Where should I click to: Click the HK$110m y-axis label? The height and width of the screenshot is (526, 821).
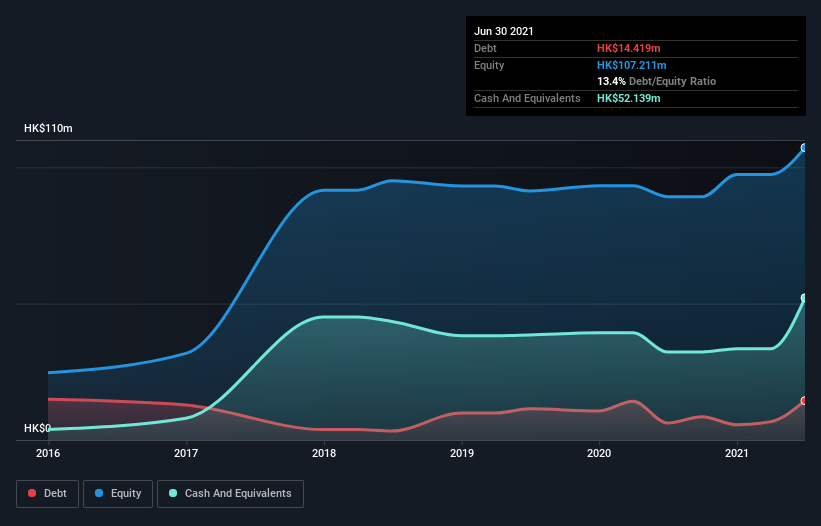point(48,128)
